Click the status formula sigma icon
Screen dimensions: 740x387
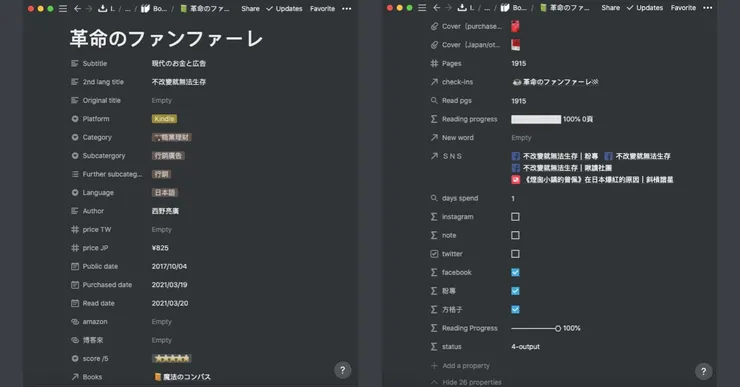pos(434,346)
